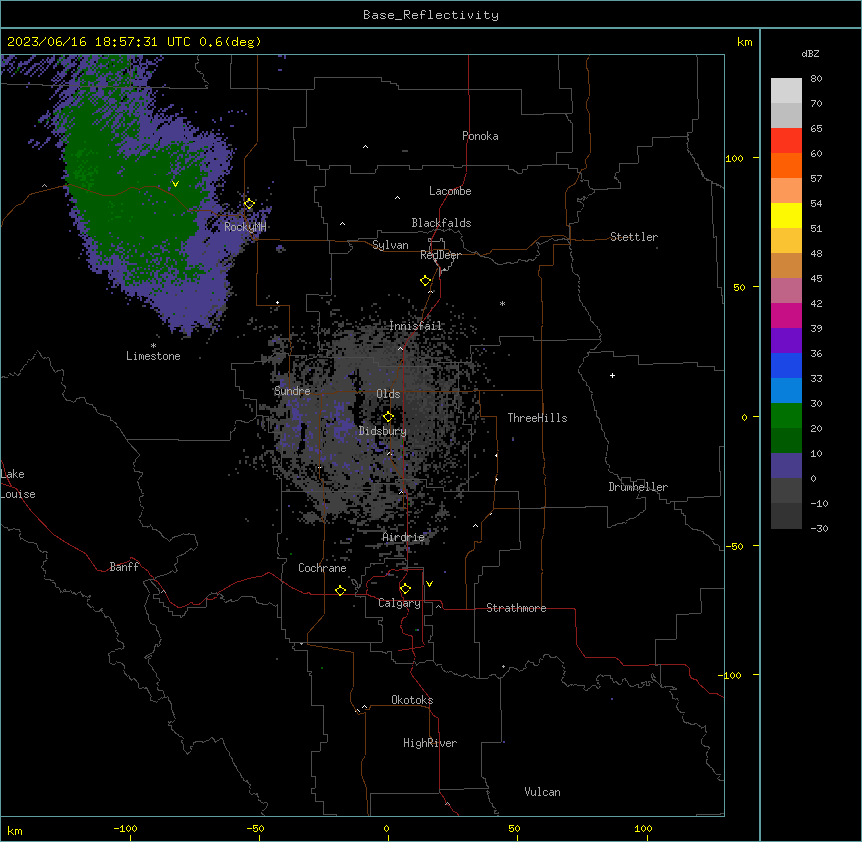
Task: Click the Lacombe city label
Action: (x=450, y=191)
